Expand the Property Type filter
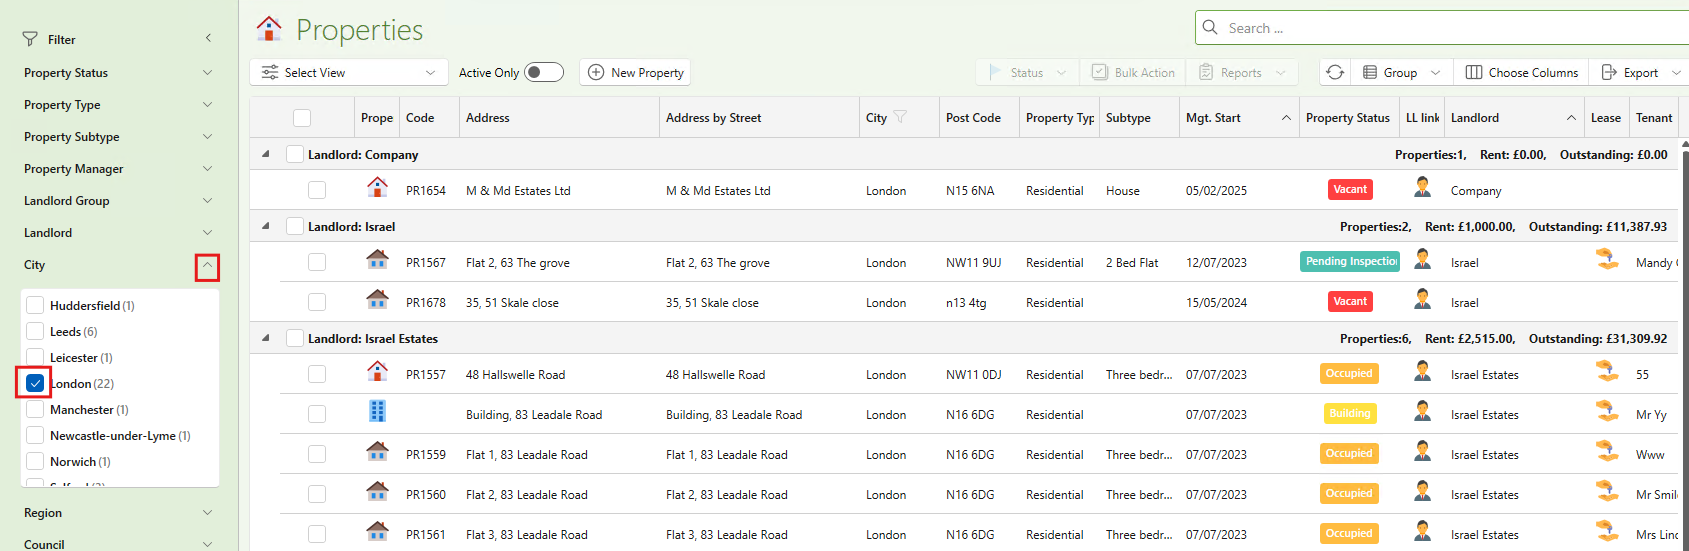Screen dimensions: 1689x551 pyautogui.click(x=207, y=104)
